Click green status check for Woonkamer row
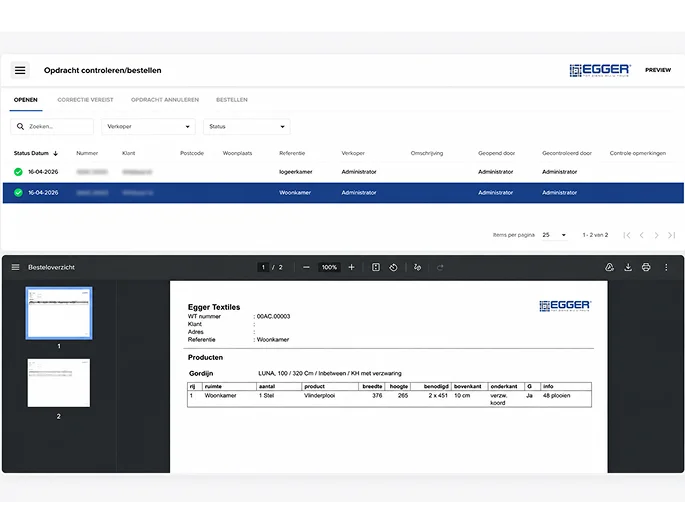Viewport: 686px width, 514px height. 18,192
